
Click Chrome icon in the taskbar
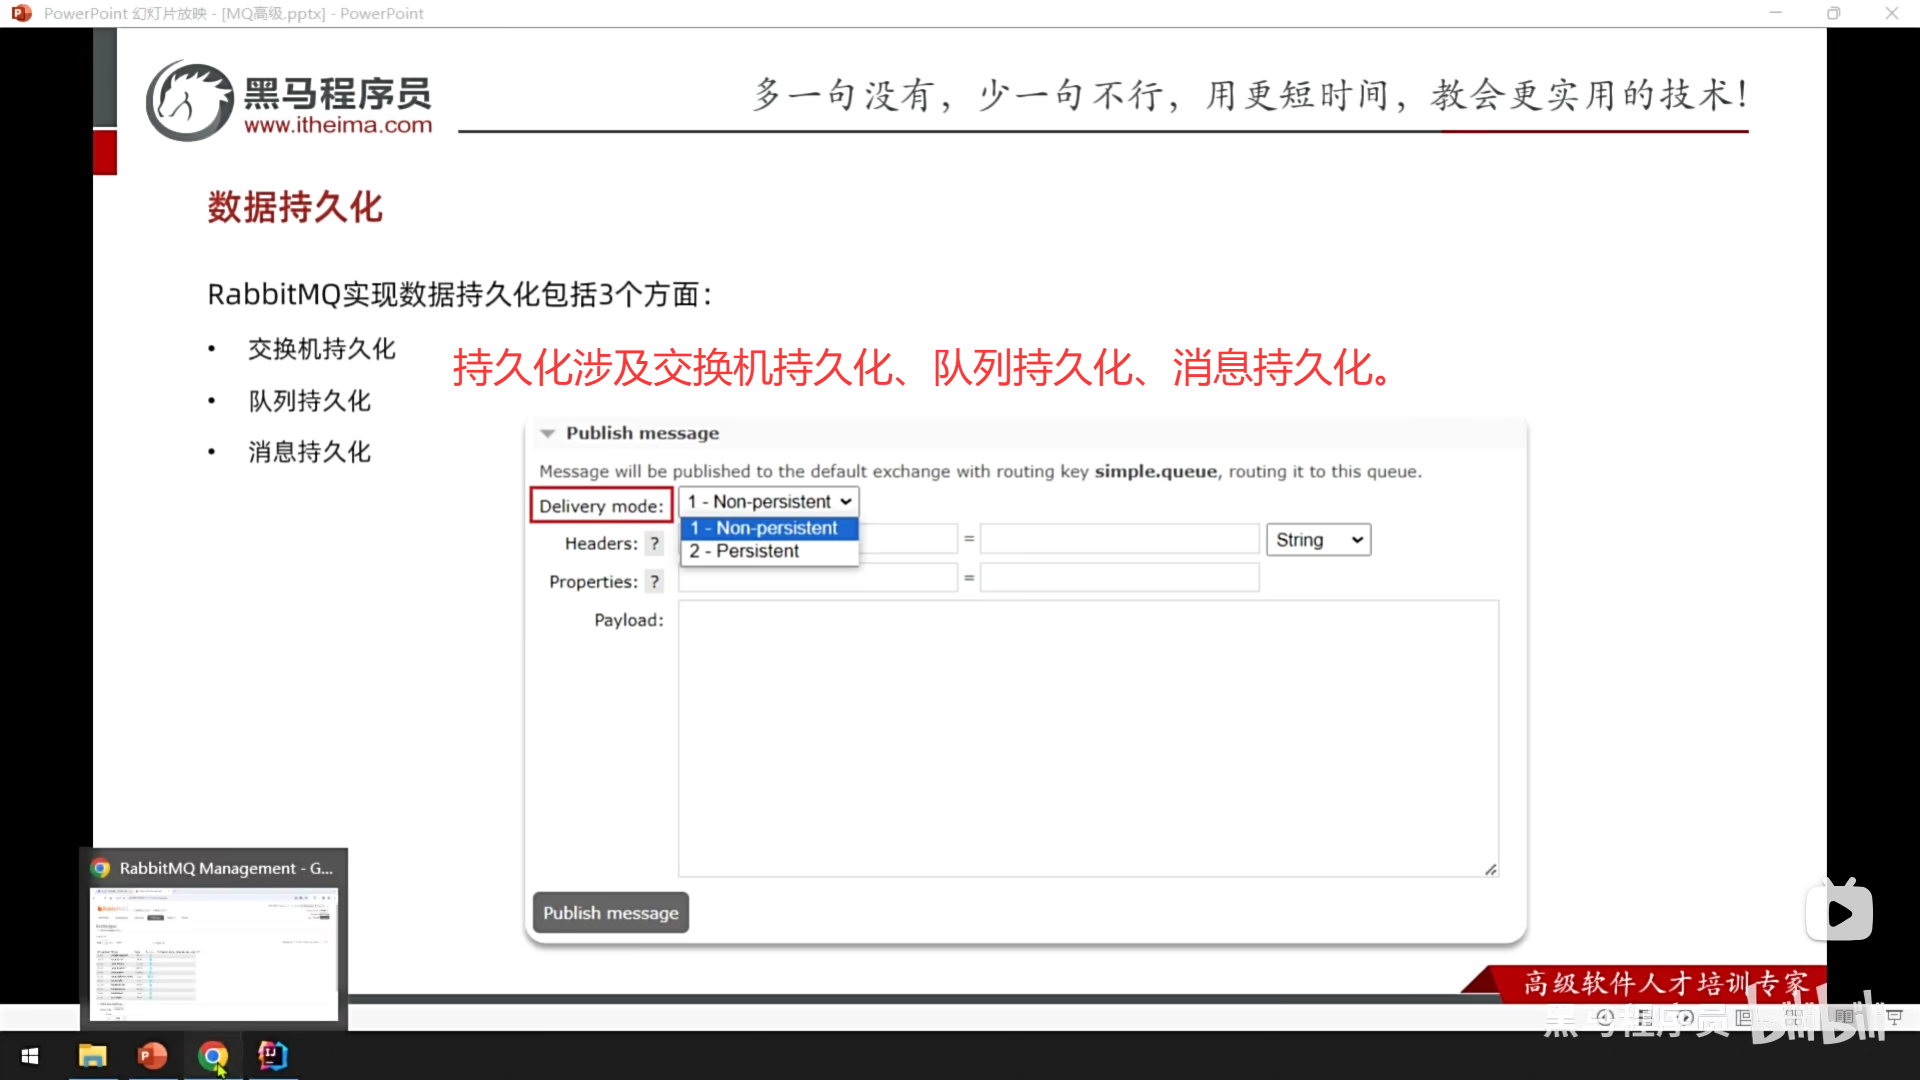(212, 1055)
